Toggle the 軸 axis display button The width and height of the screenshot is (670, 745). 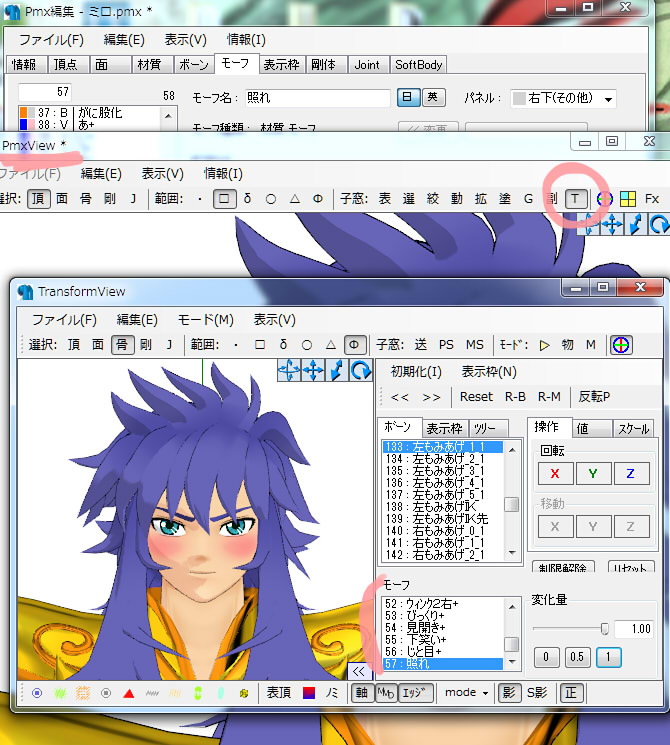pyautogui.click(x=362, y=693)
